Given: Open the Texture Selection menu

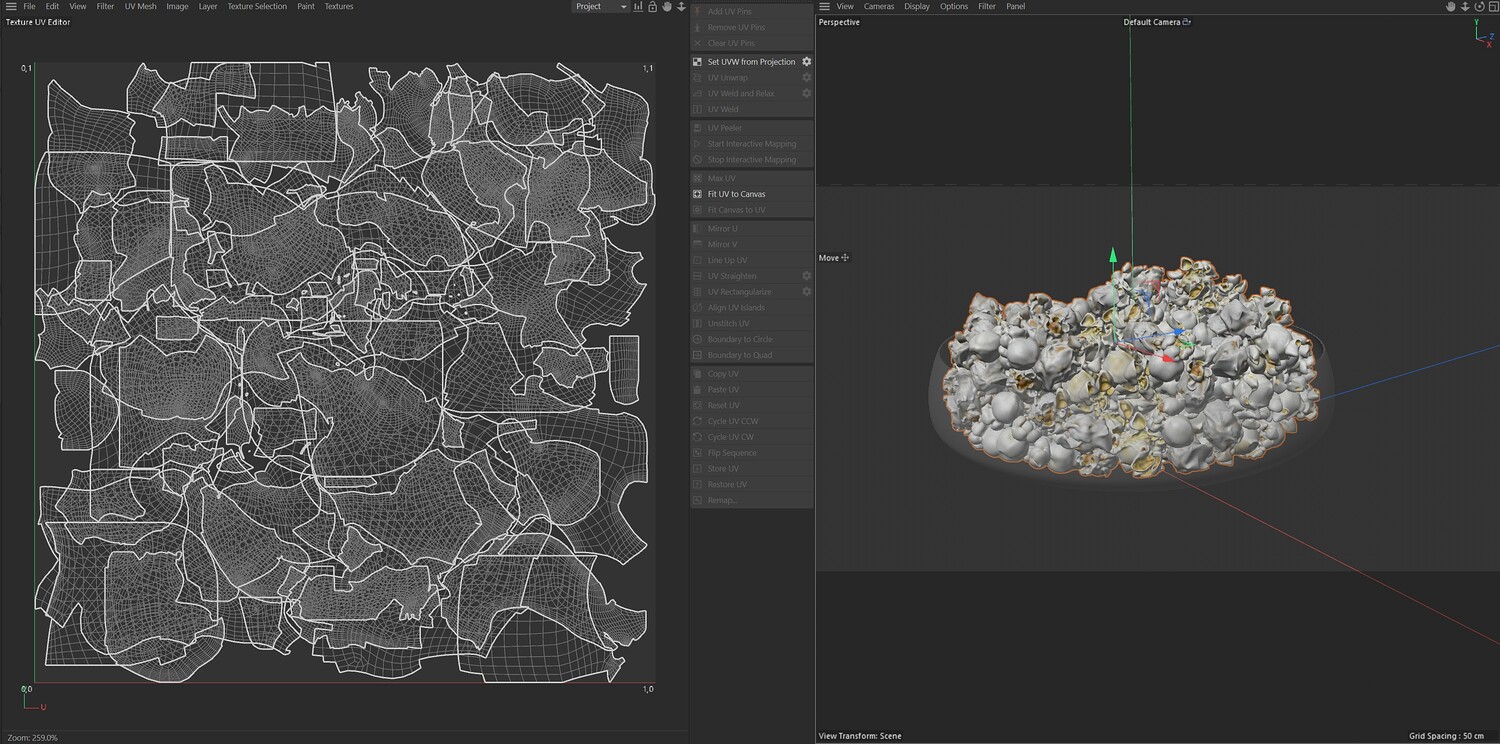Looking at the screenshot, I should coord(256,6).
